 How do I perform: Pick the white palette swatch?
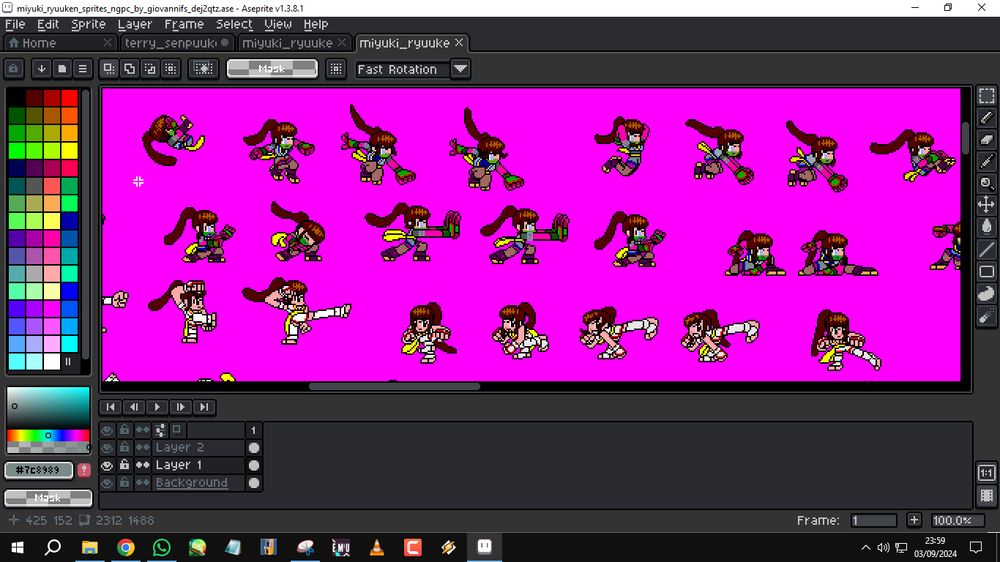point(52,361)
